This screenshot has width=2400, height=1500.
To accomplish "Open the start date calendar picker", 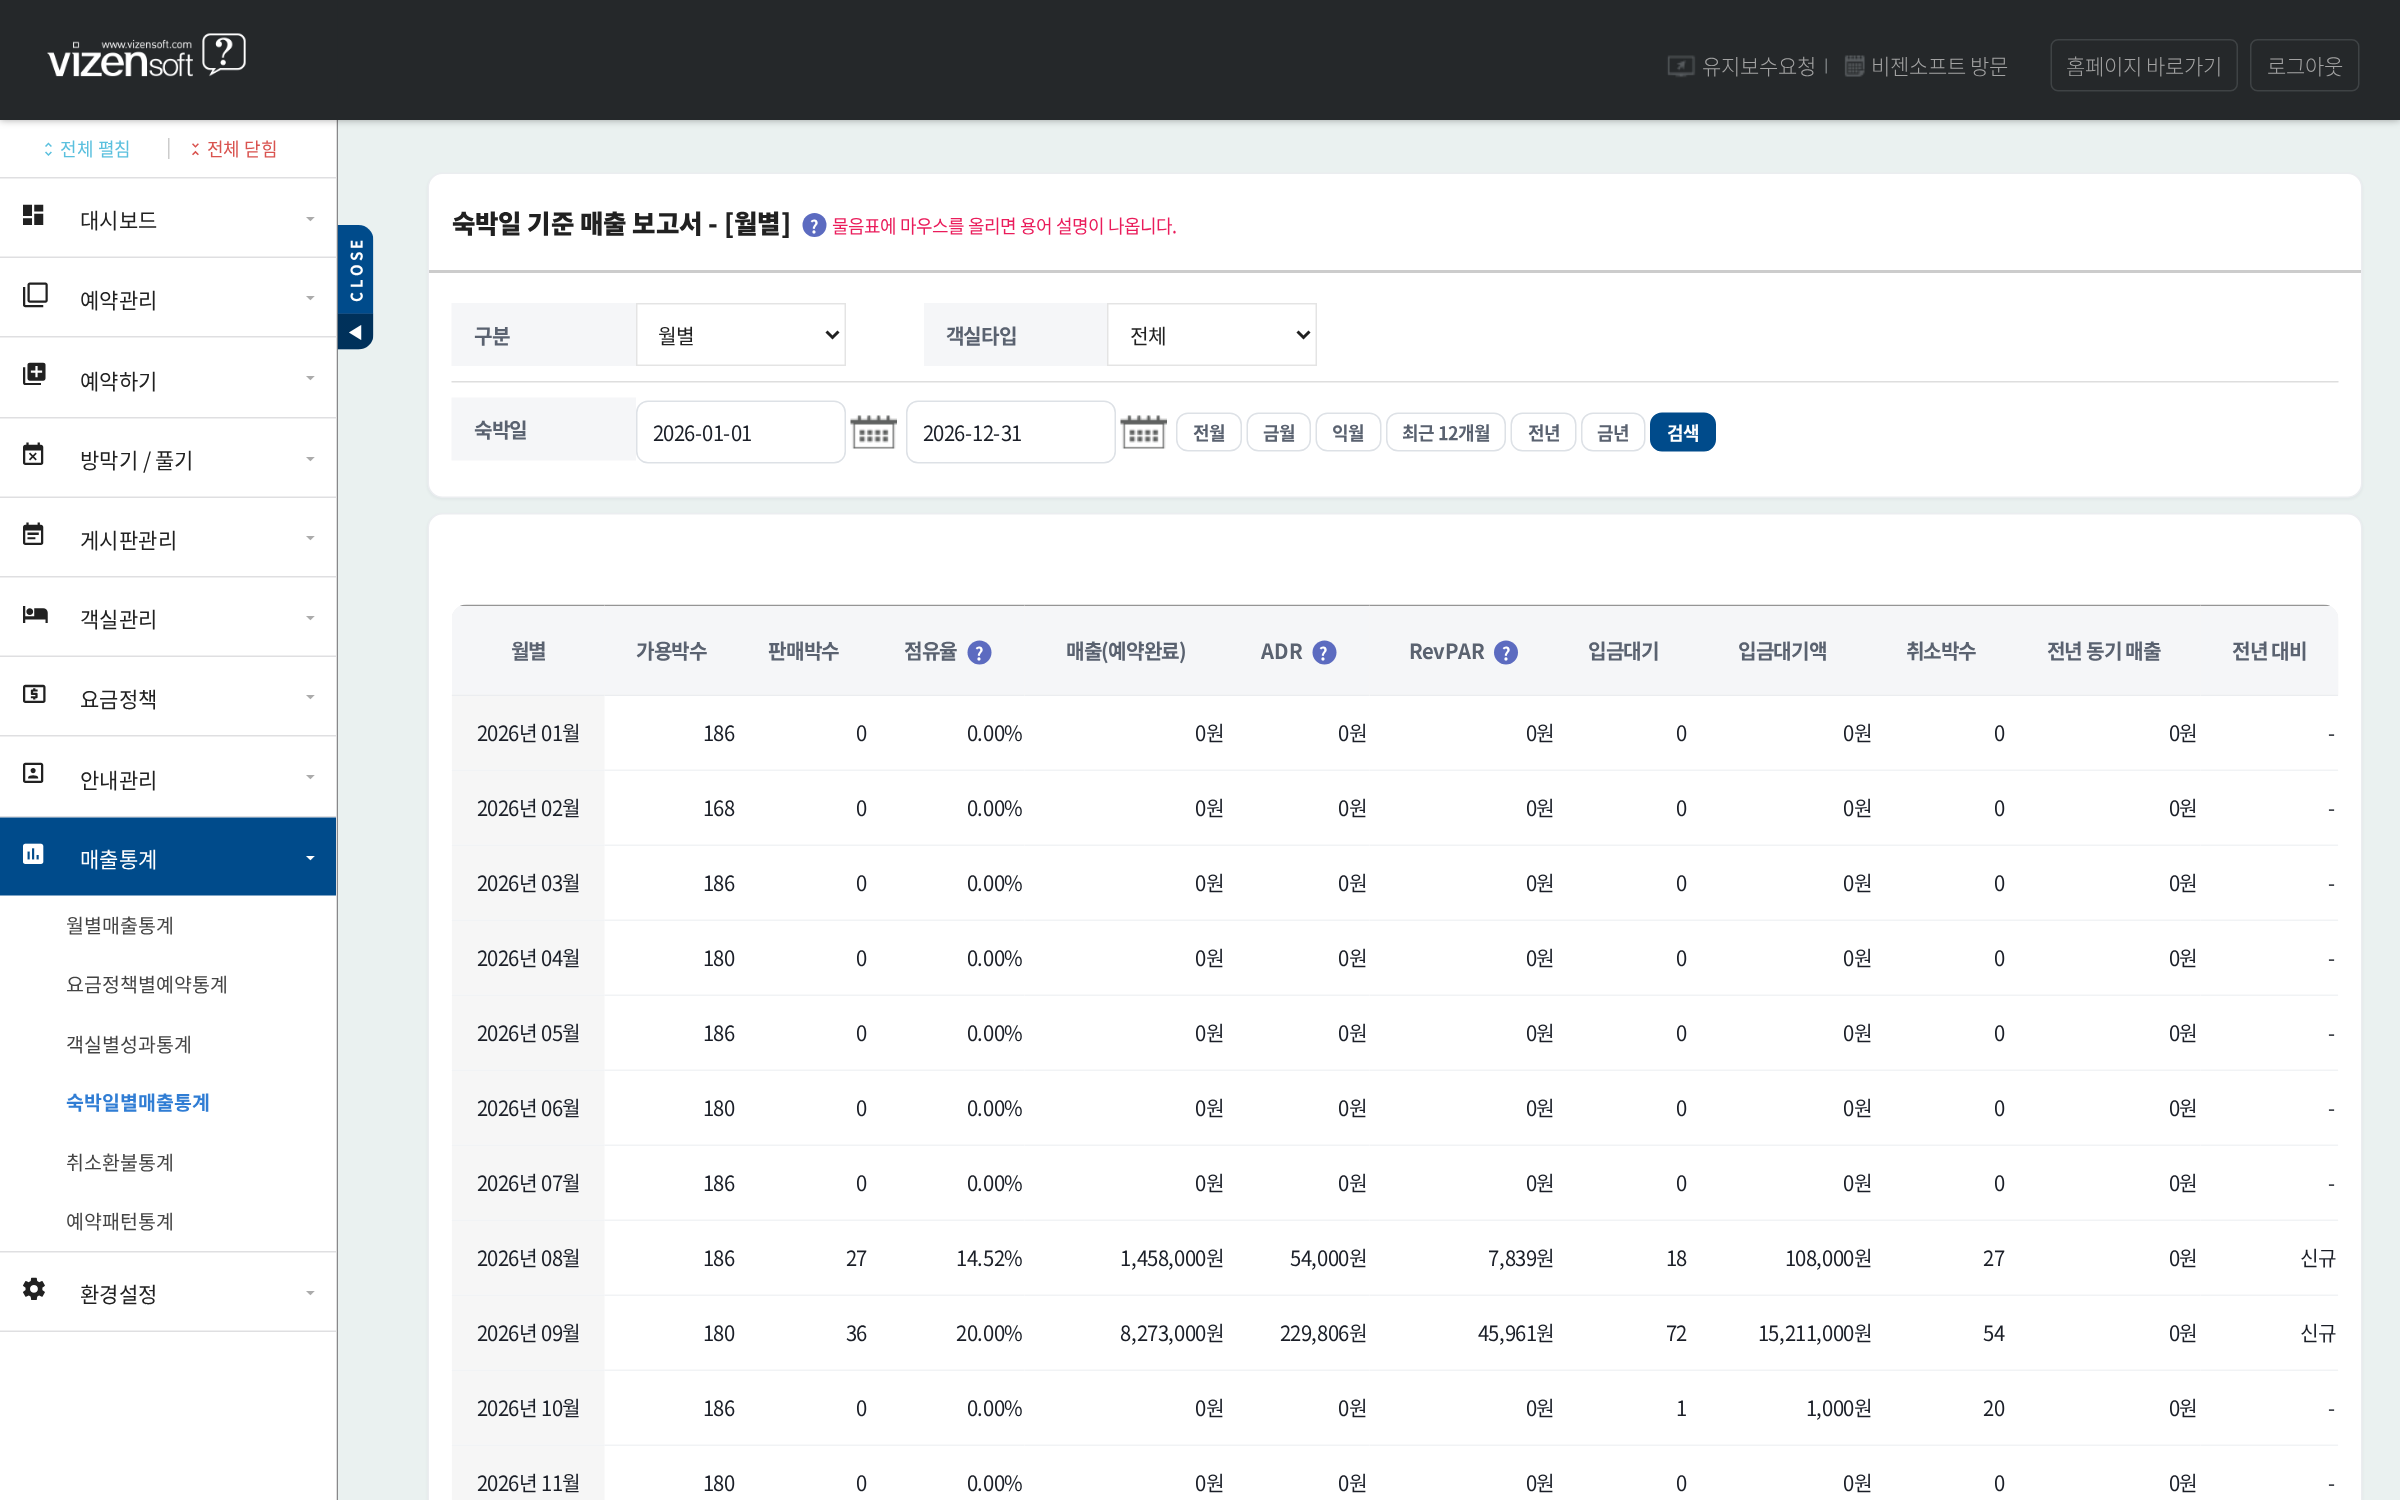I will [x=873, y=432].
